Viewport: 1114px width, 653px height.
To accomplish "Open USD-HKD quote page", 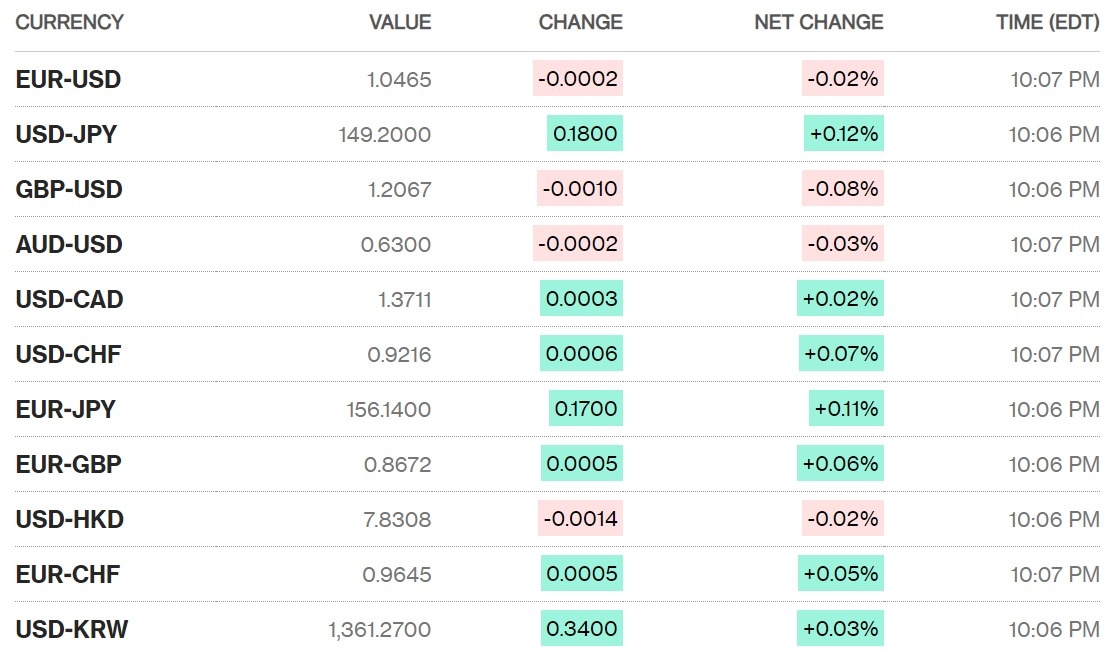I will pyautogui.click(x=69, y=520).
